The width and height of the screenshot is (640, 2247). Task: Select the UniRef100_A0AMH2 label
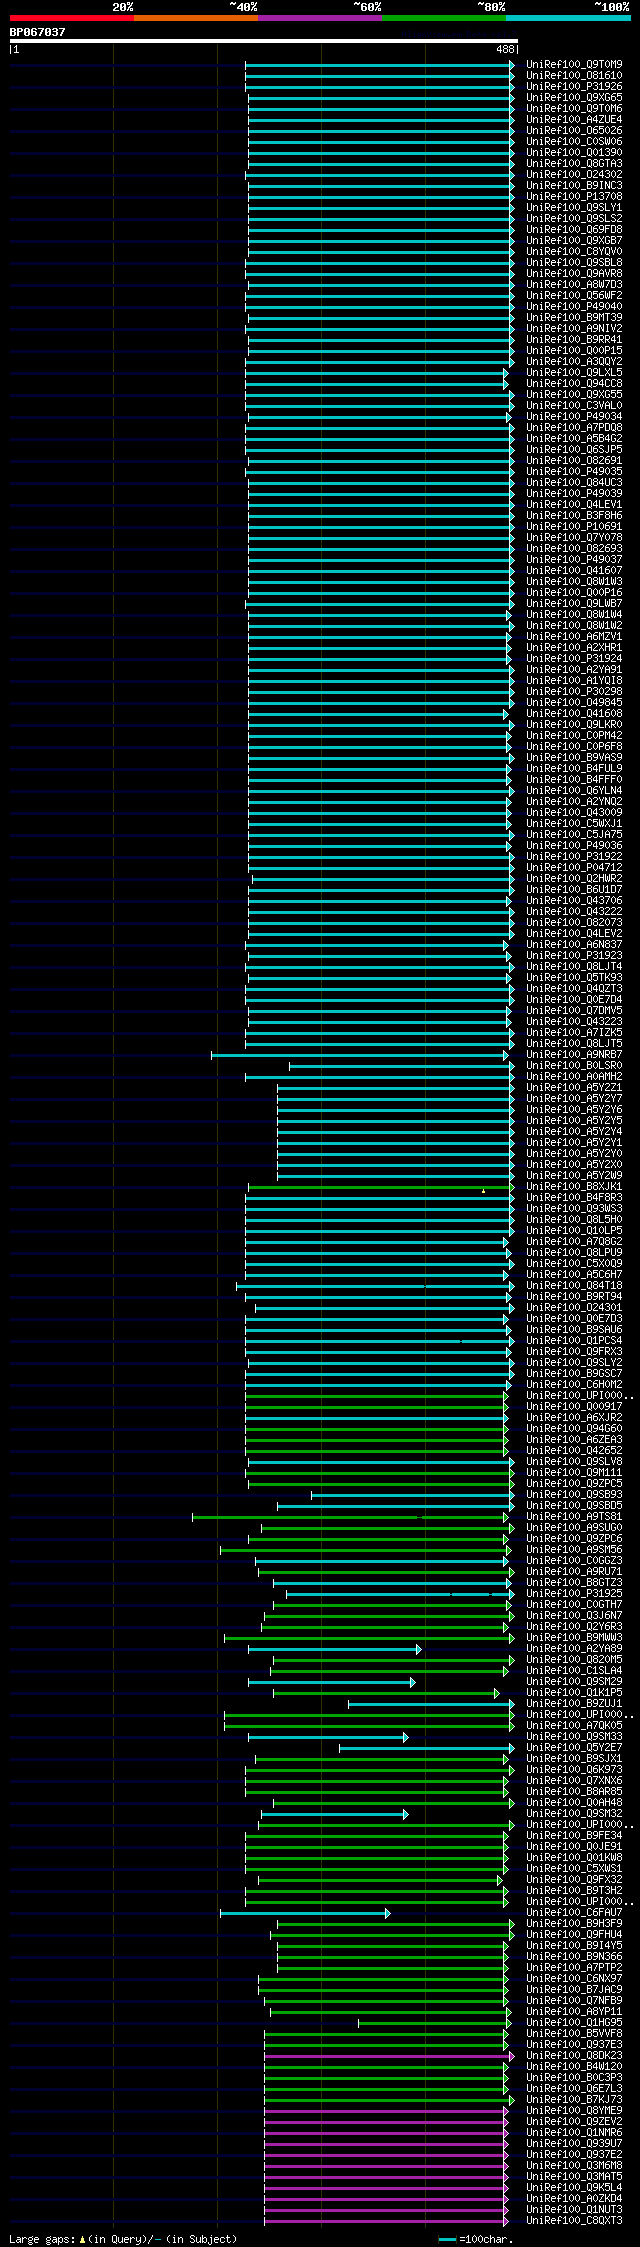point(574,1077)
